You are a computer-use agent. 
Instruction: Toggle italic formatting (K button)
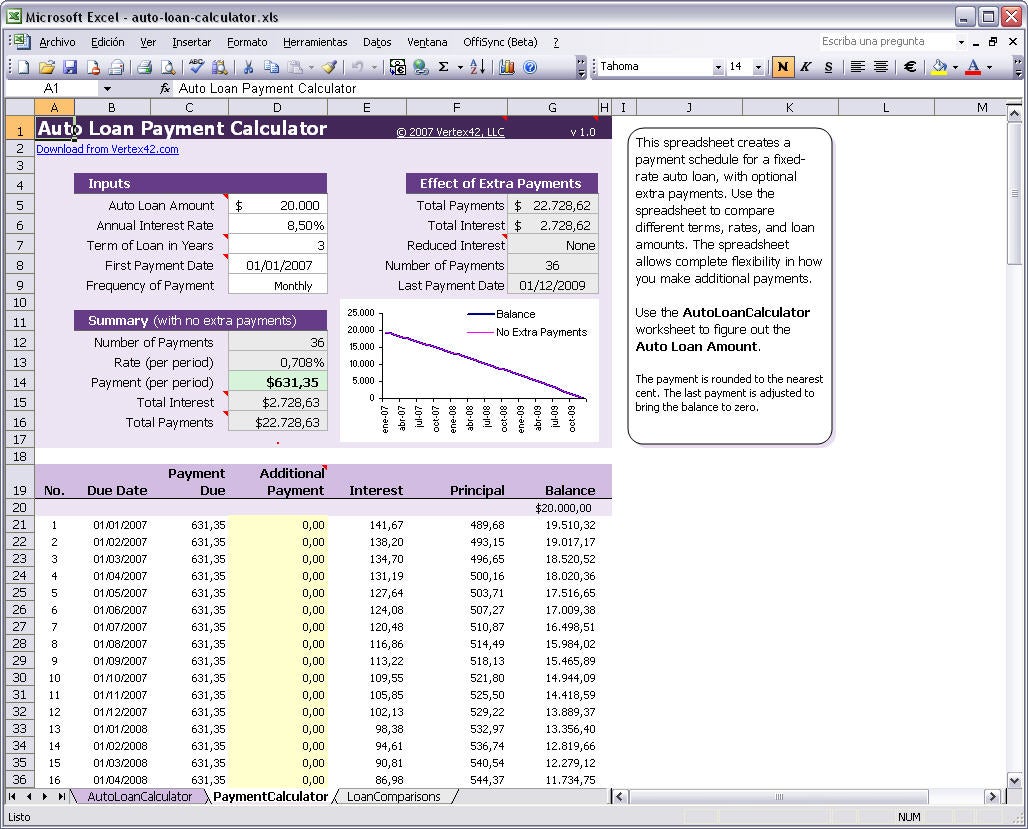tap(805, 67)
